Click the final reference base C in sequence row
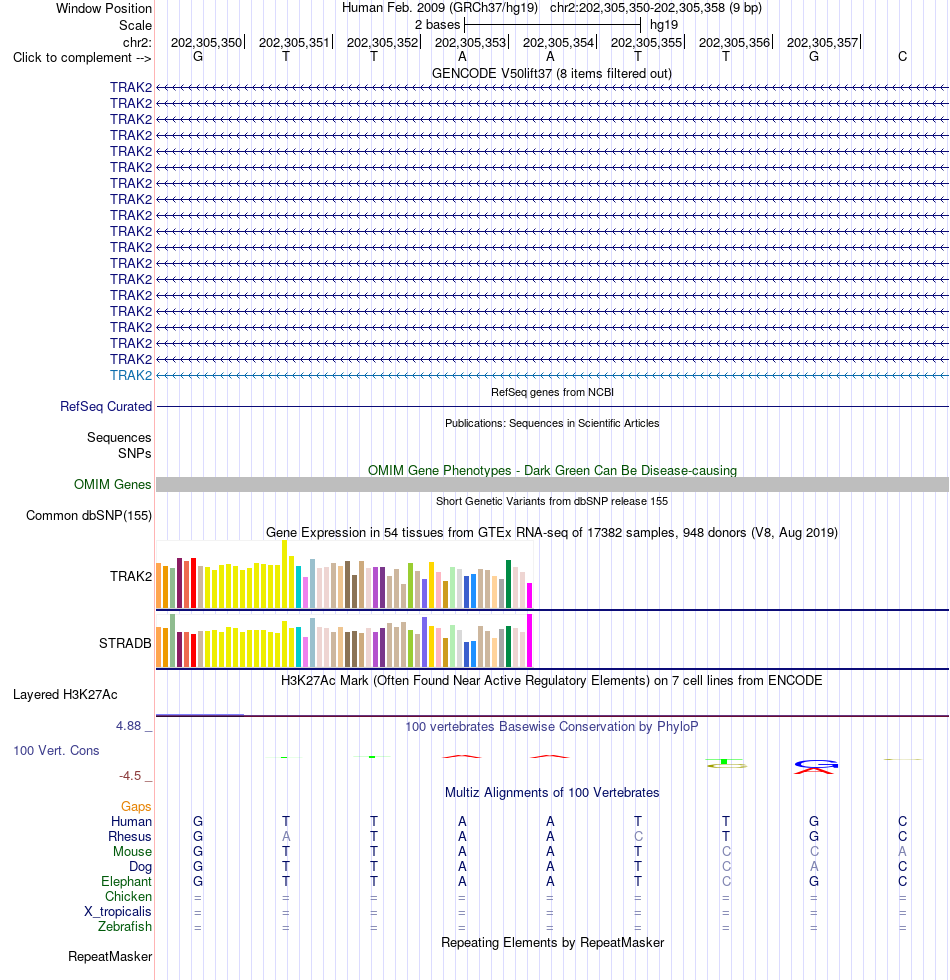The image size is (950, 980). (x=902, y=56)
